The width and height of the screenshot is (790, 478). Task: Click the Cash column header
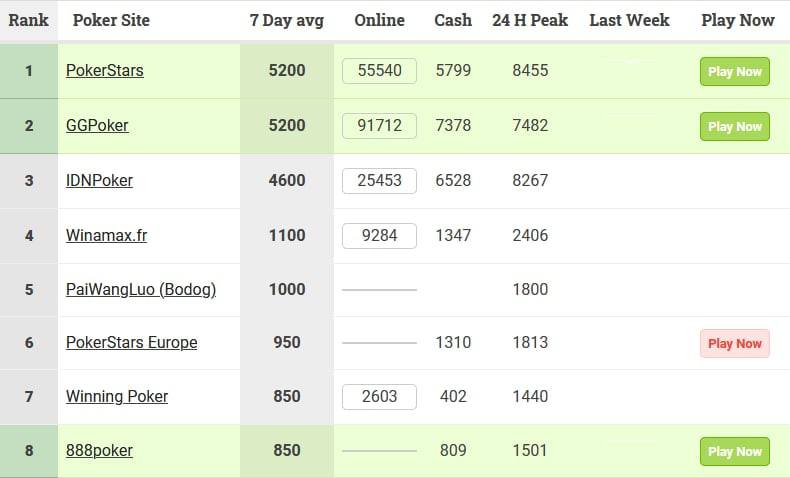click(453, 20)
